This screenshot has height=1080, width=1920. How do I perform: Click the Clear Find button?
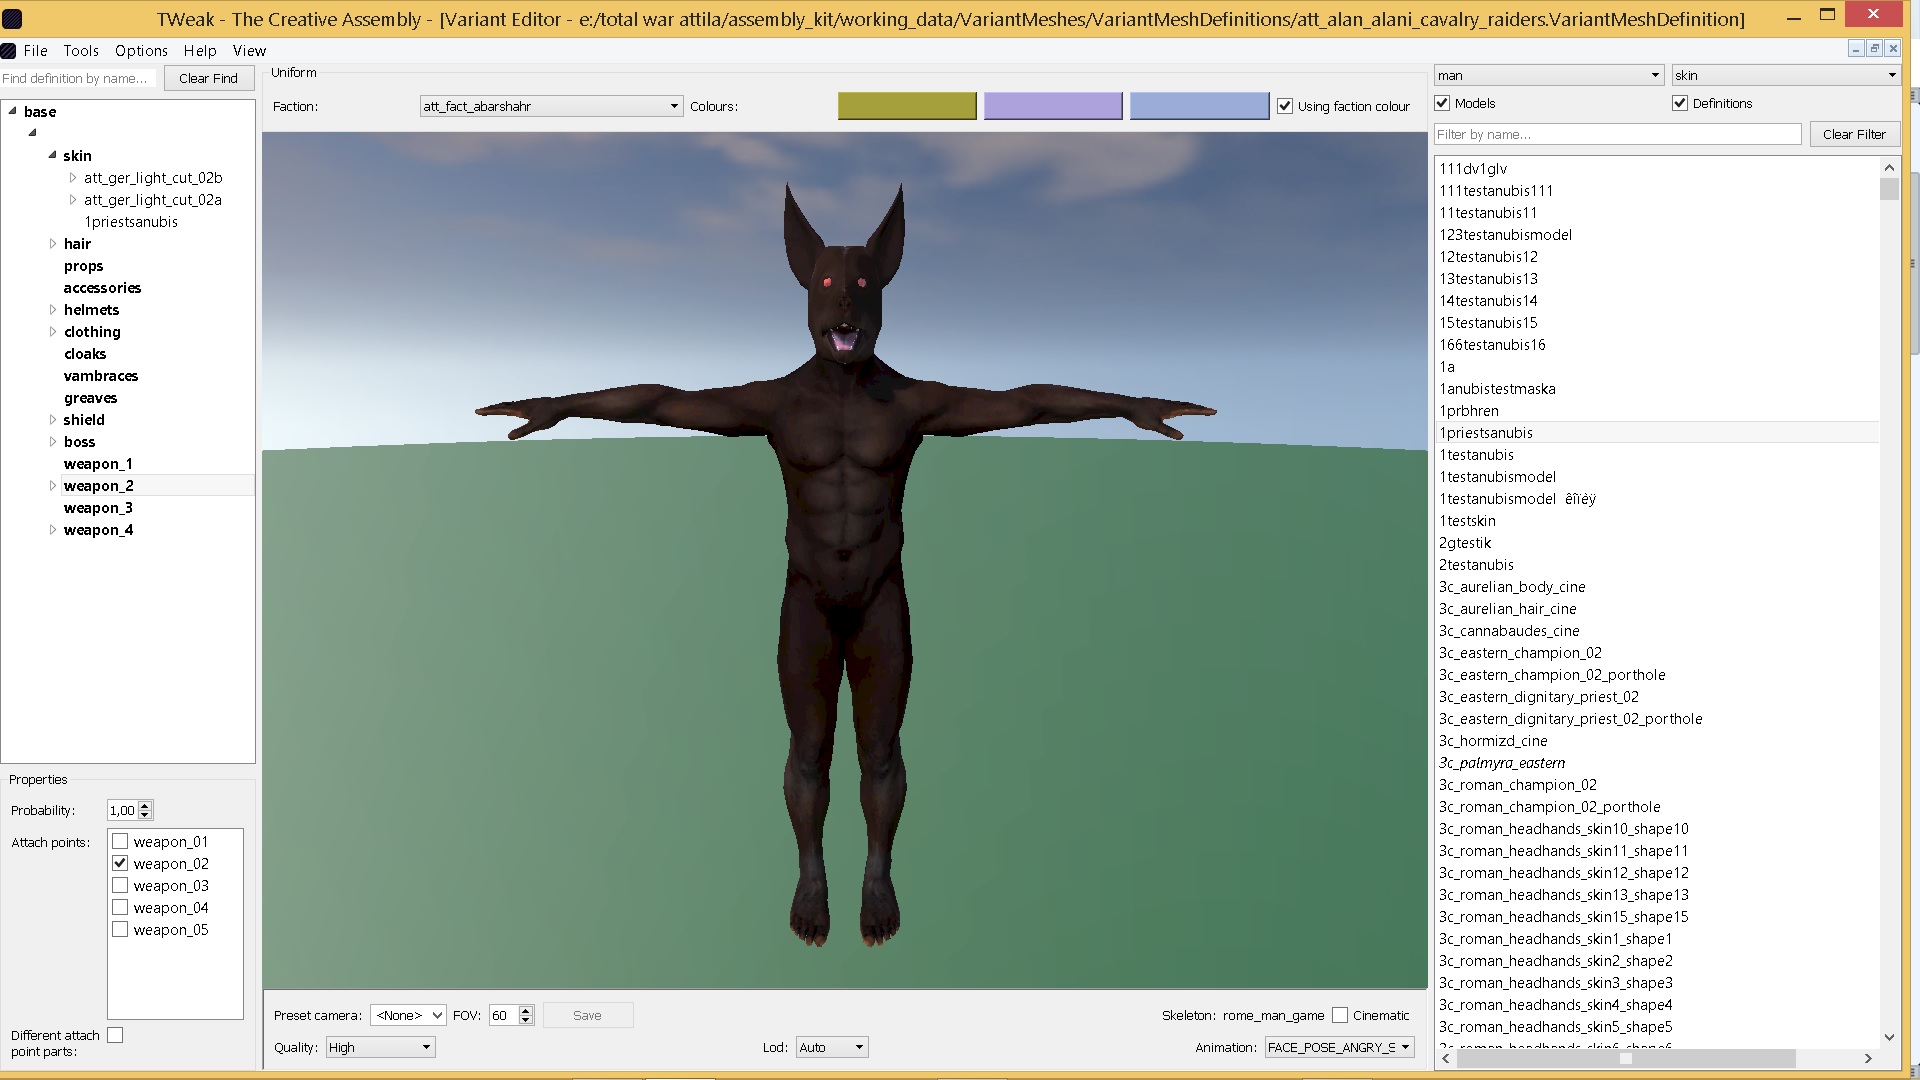(x=208, y=78)
